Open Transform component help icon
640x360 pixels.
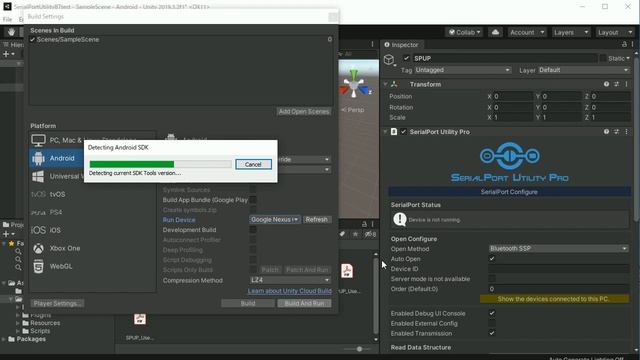coord(606,84)
